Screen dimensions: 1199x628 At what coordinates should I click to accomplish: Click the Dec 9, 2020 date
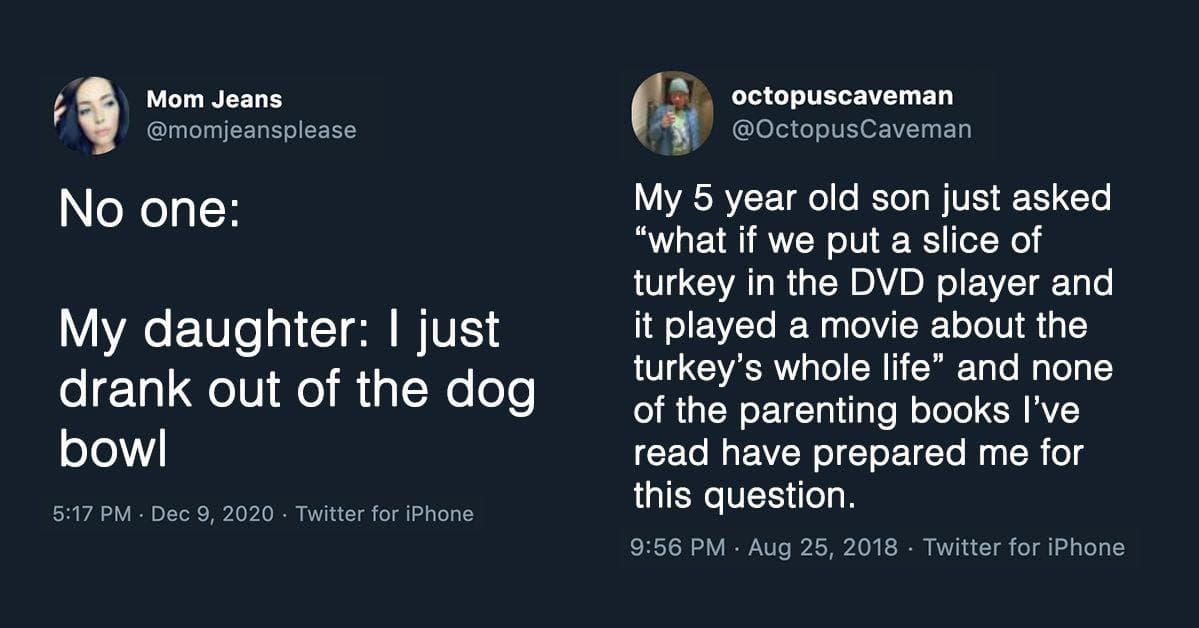pyautogui.click(x=211, y=514)
